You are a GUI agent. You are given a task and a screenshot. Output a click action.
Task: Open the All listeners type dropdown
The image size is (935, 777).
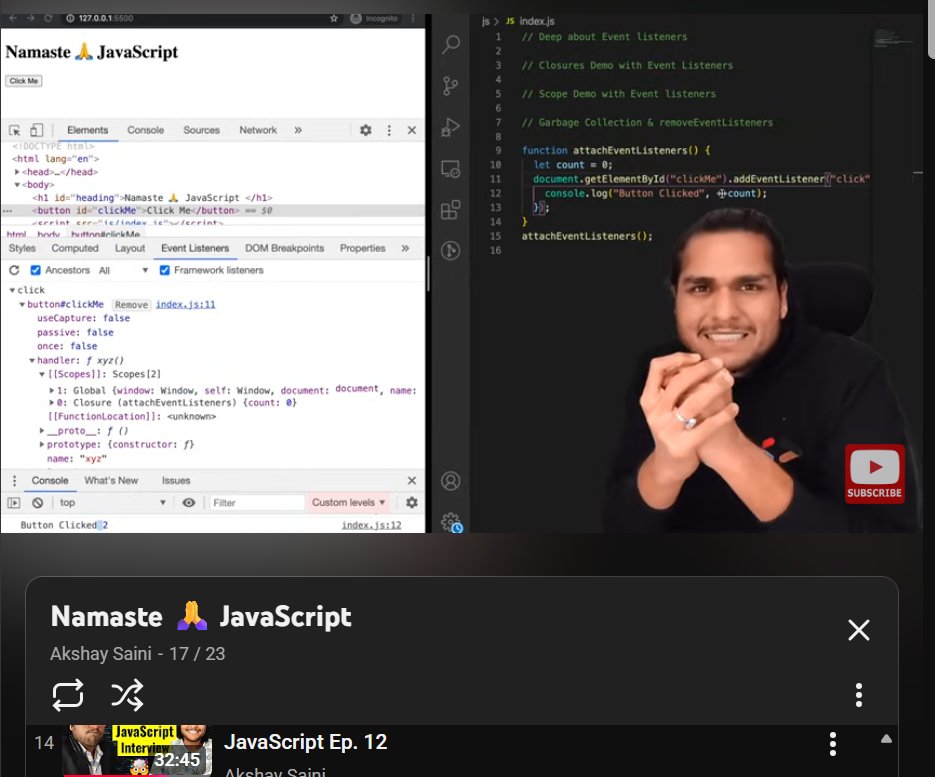click(x=123, y=270)
